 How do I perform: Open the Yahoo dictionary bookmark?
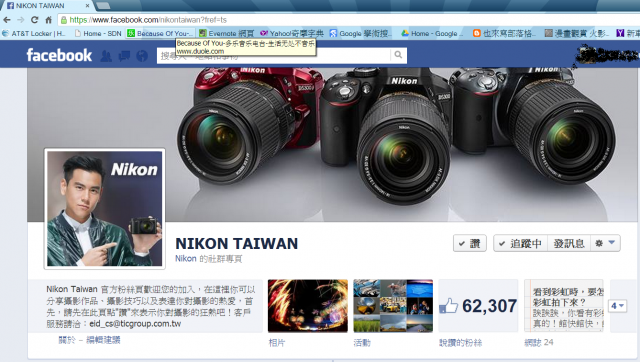click(x=292, y=33)
